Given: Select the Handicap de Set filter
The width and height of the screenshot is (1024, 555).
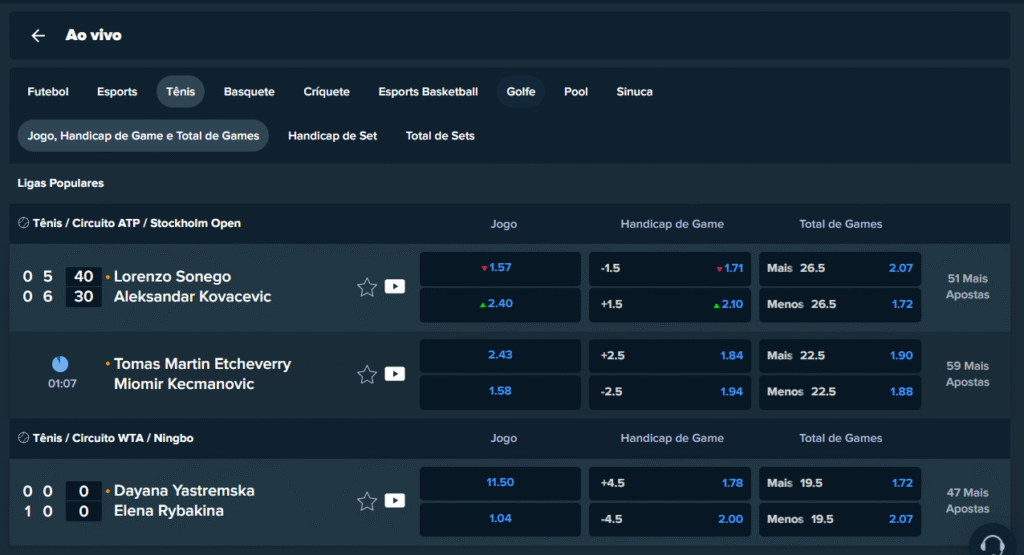Looking at the screenshot, I should (x=332, y=136).
